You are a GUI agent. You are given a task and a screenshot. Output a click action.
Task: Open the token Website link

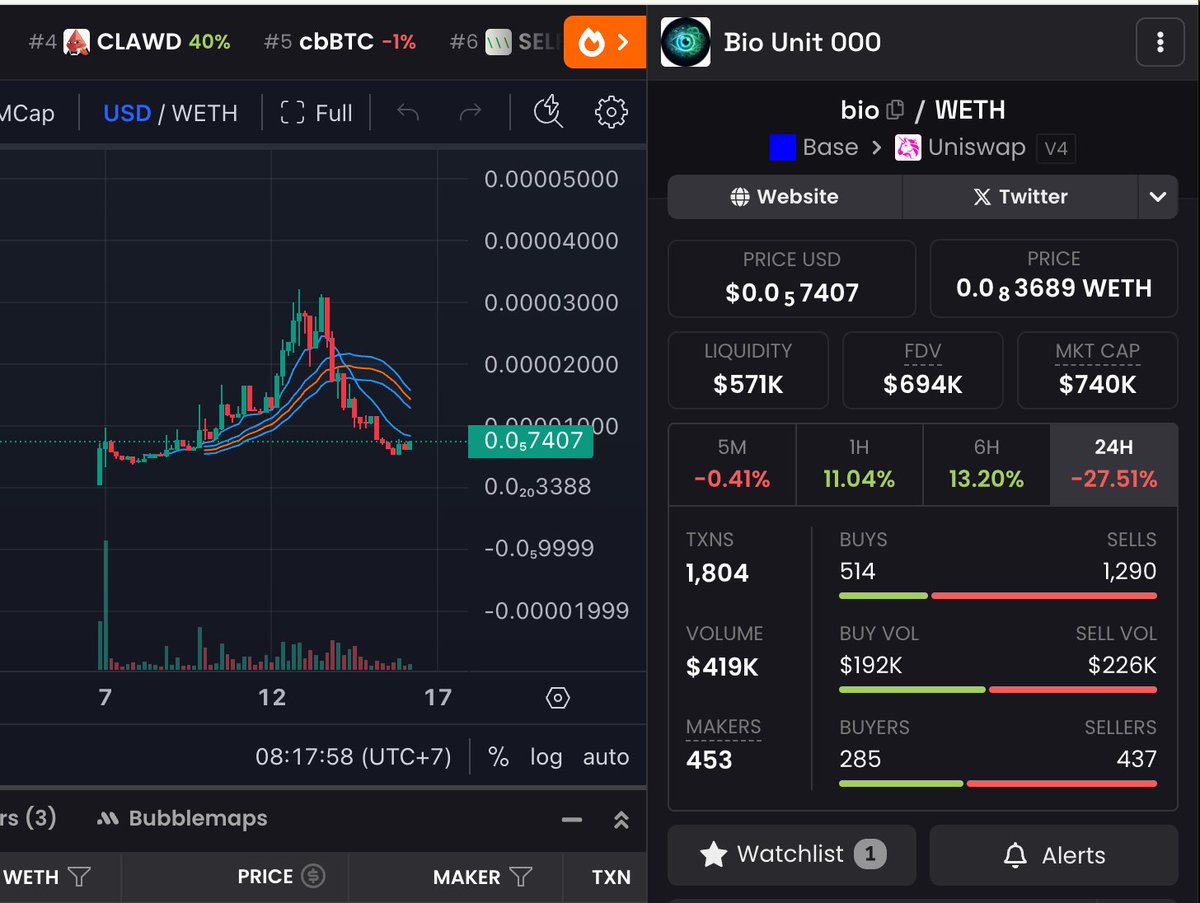click(x=785, y=197)
